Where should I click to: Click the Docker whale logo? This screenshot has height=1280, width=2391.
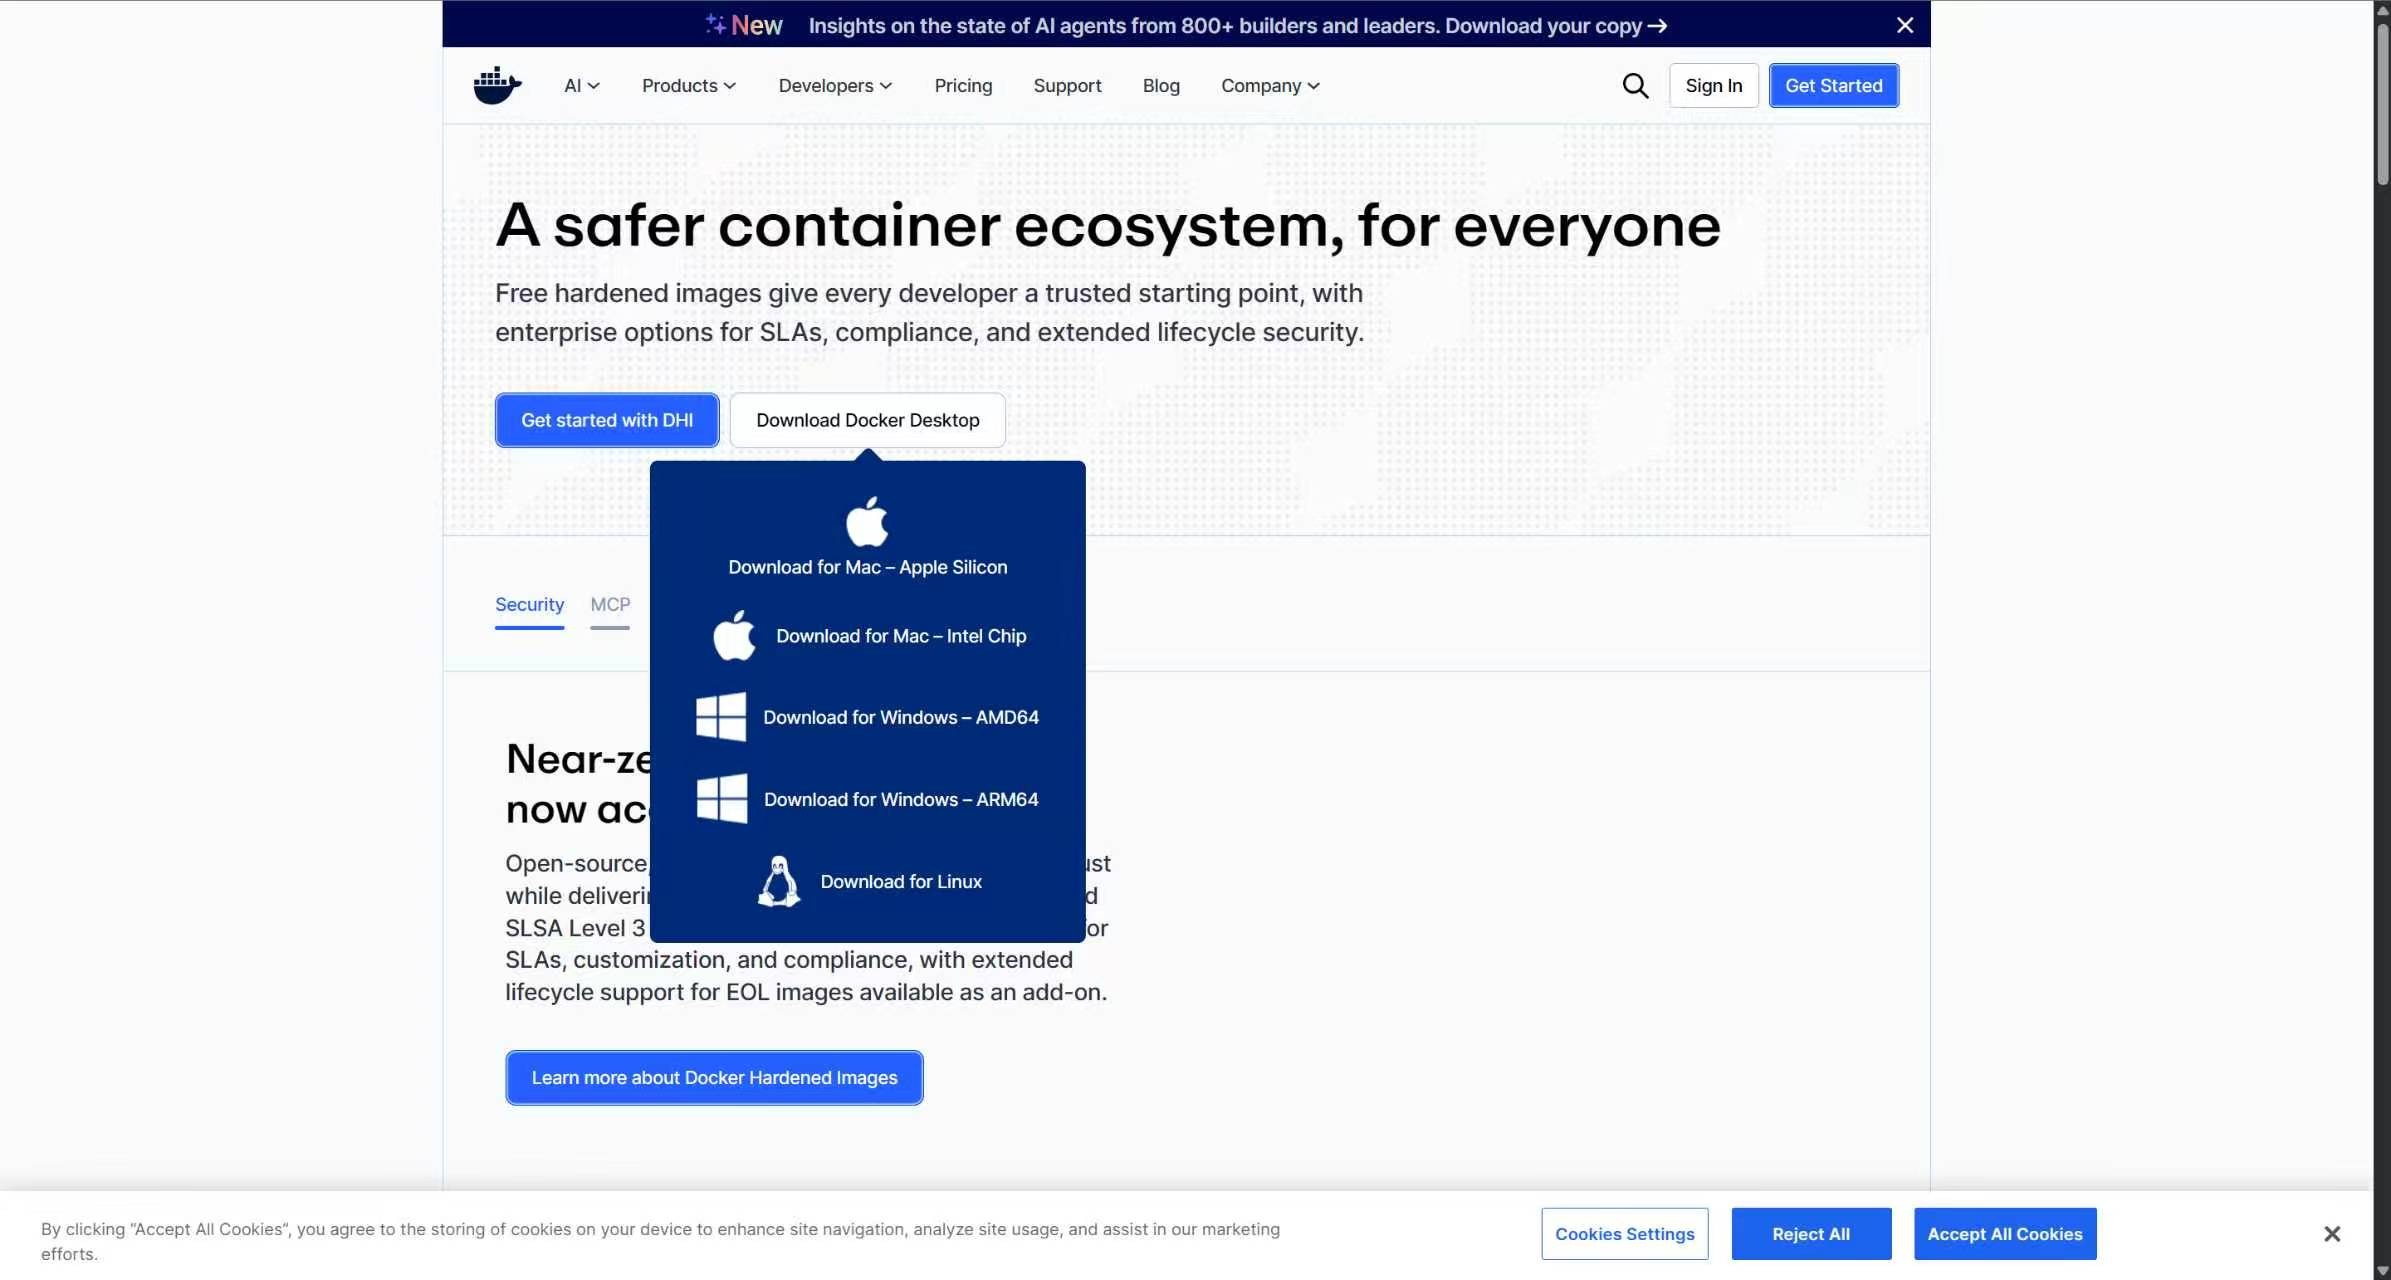pos(497,86)
